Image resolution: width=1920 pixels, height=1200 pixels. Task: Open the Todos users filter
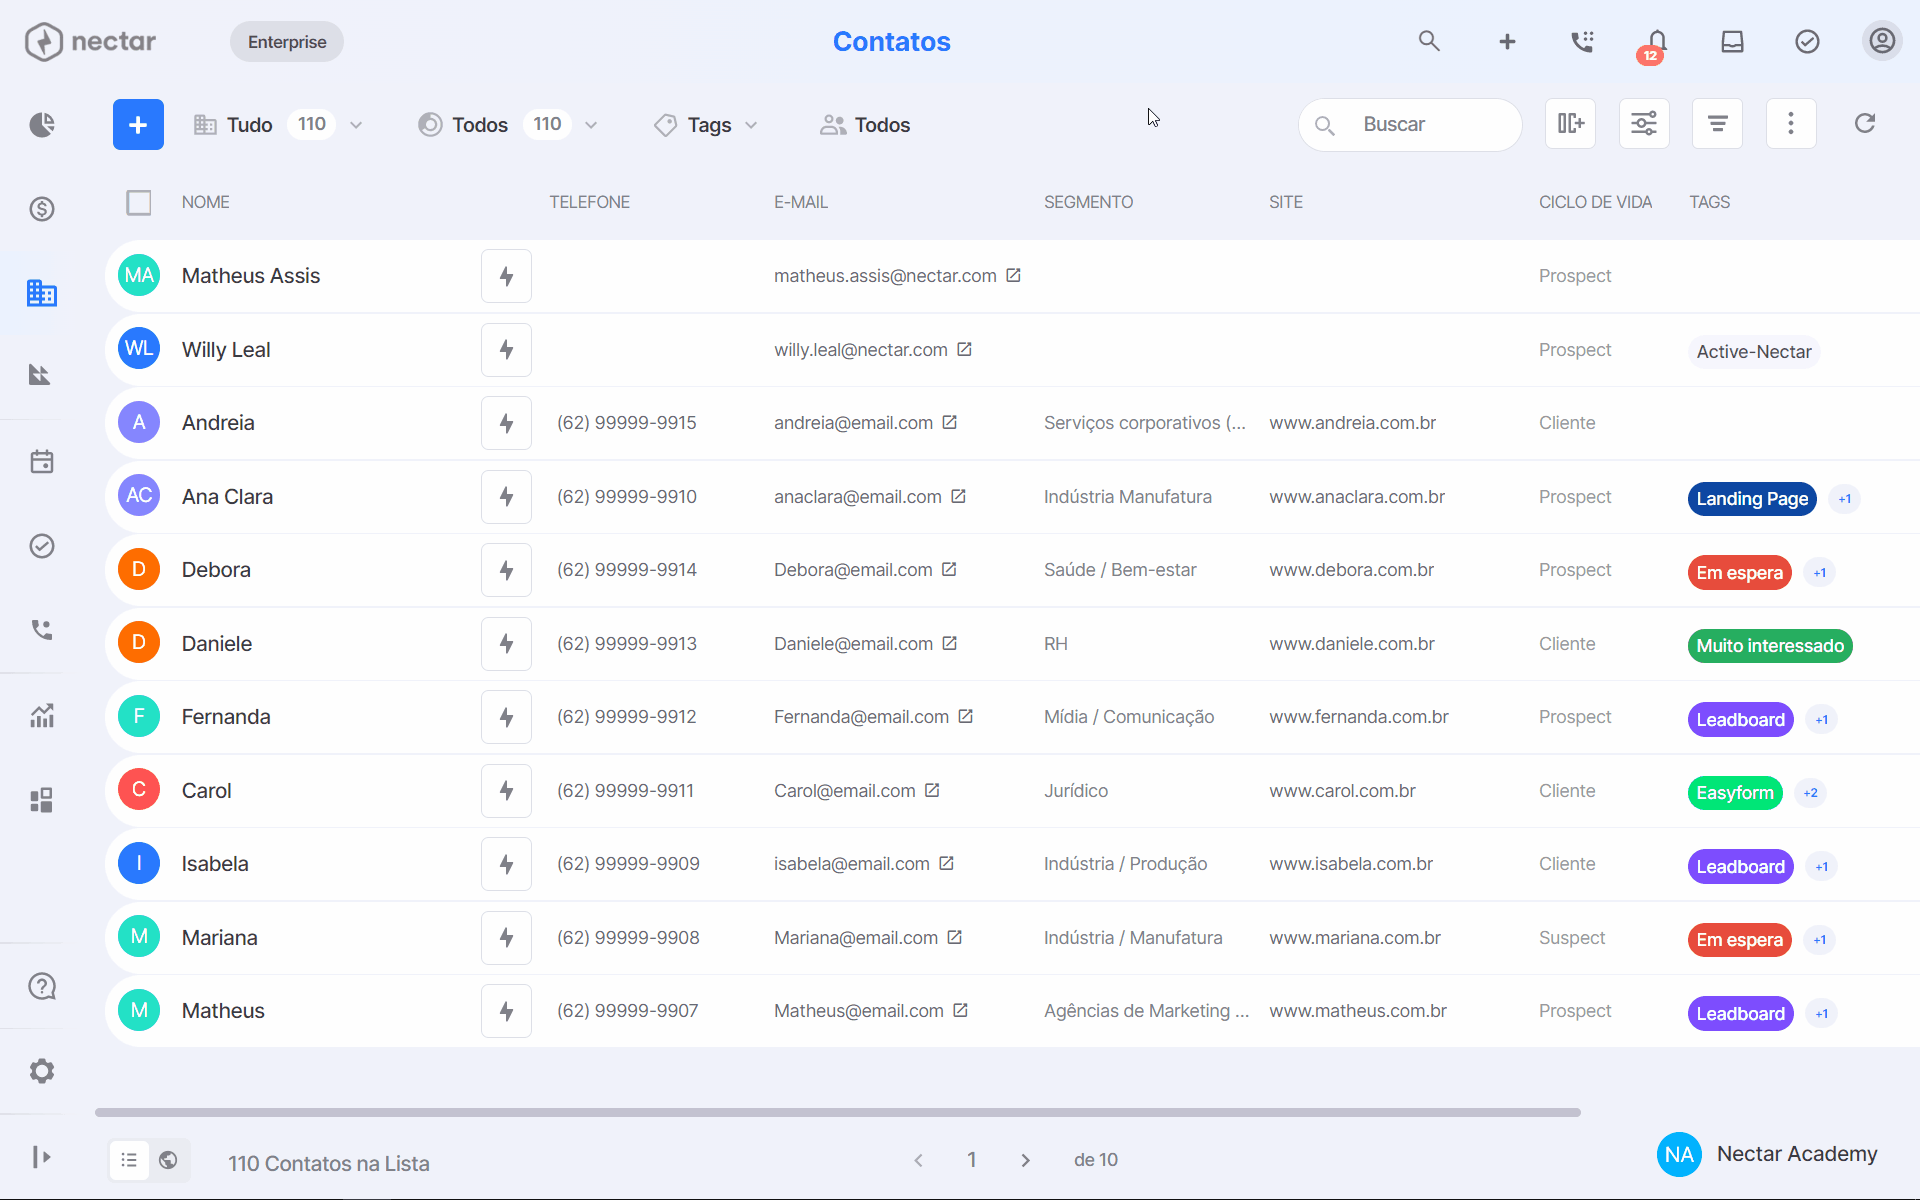(x=865, y=125)
